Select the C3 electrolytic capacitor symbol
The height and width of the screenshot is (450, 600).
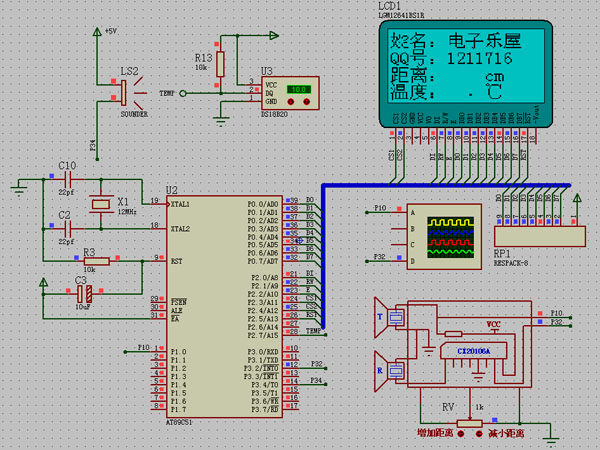(x=84, y=294)
